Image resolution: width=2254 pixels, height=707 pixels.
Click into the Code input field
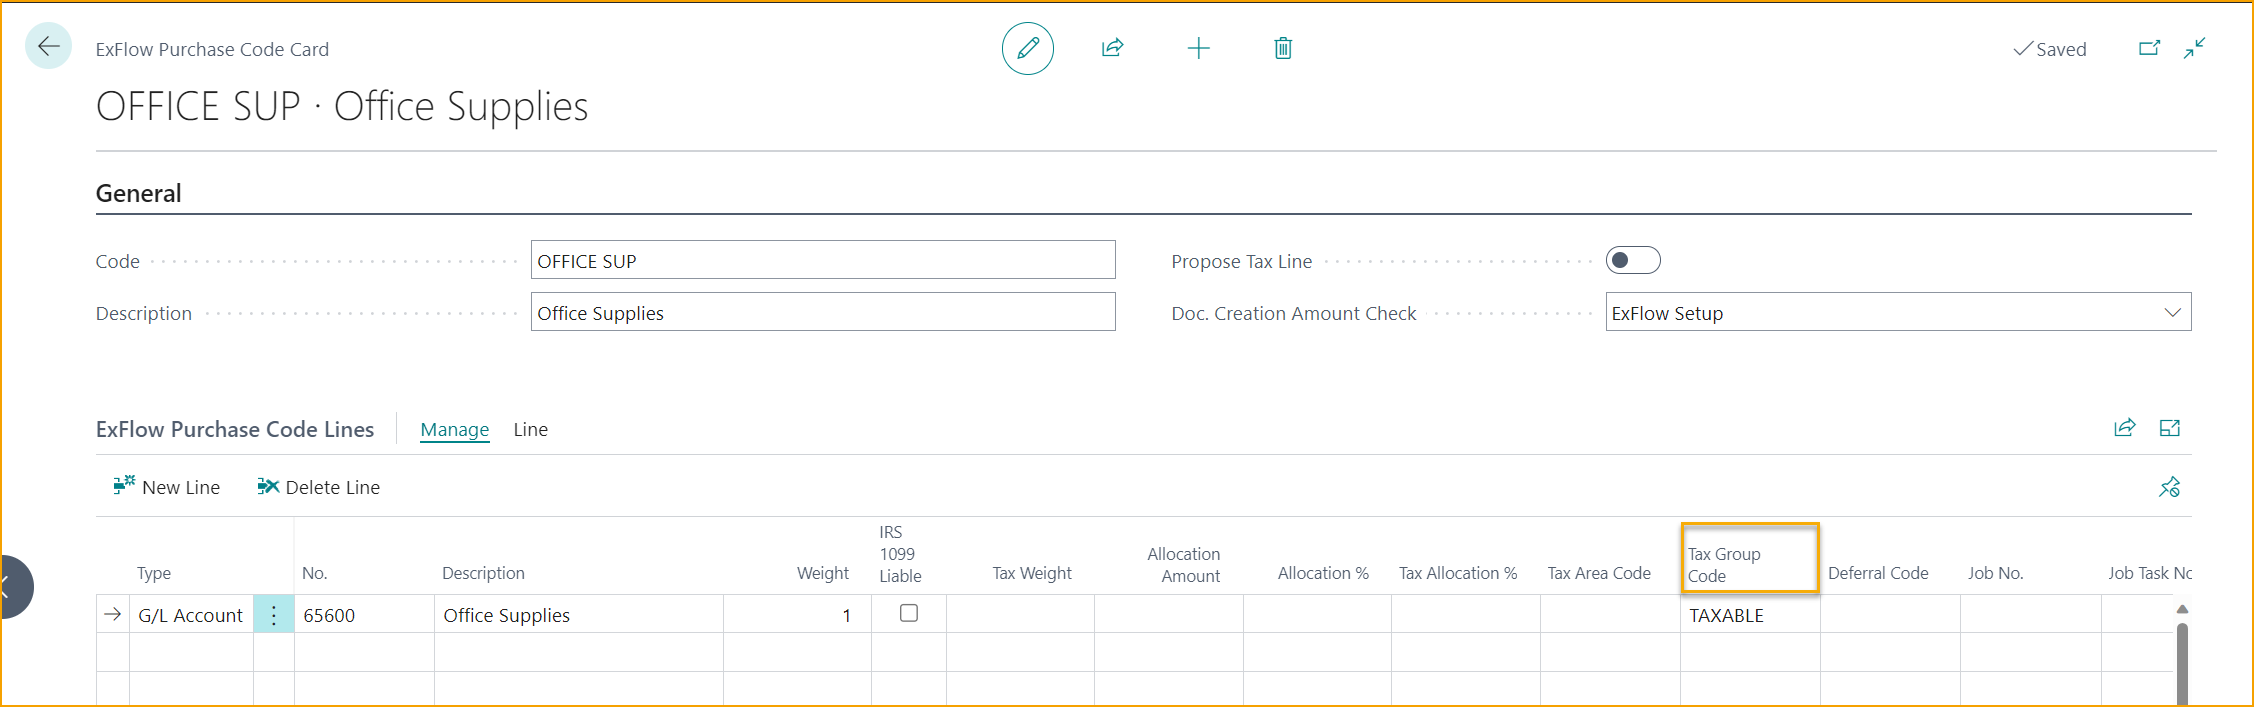tap(823, 260)
